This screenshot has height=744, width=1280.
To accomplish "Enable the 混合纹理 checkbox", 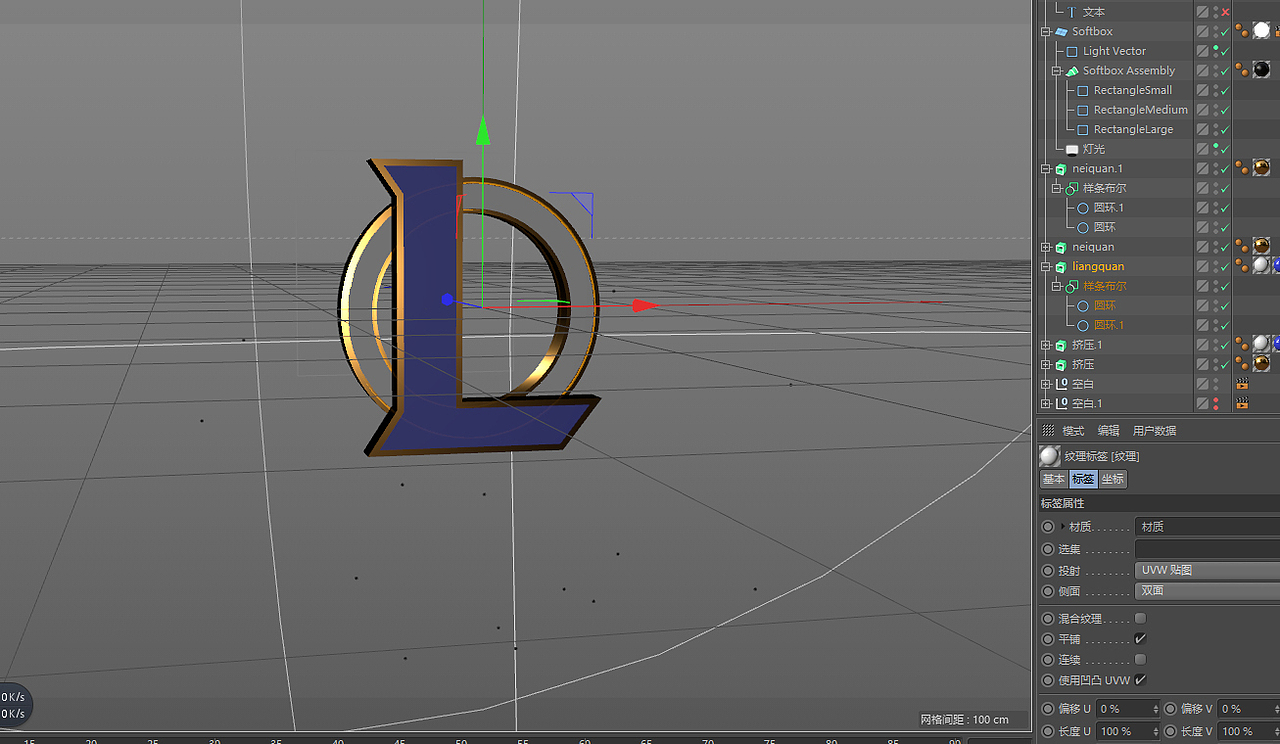I will point(1140,619).
